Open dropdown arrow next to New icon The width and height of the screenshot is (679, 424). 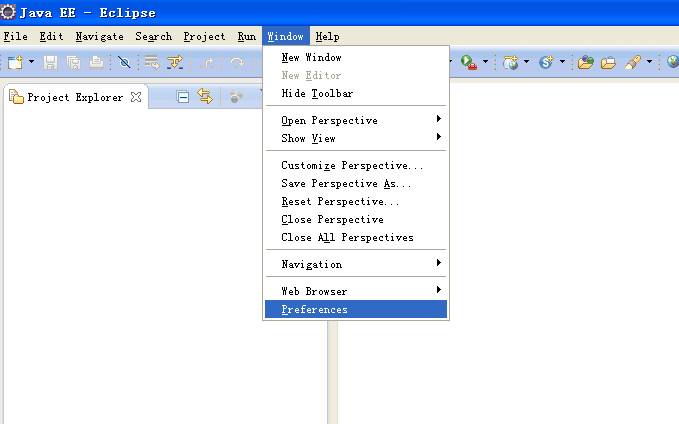coord(31,62)
